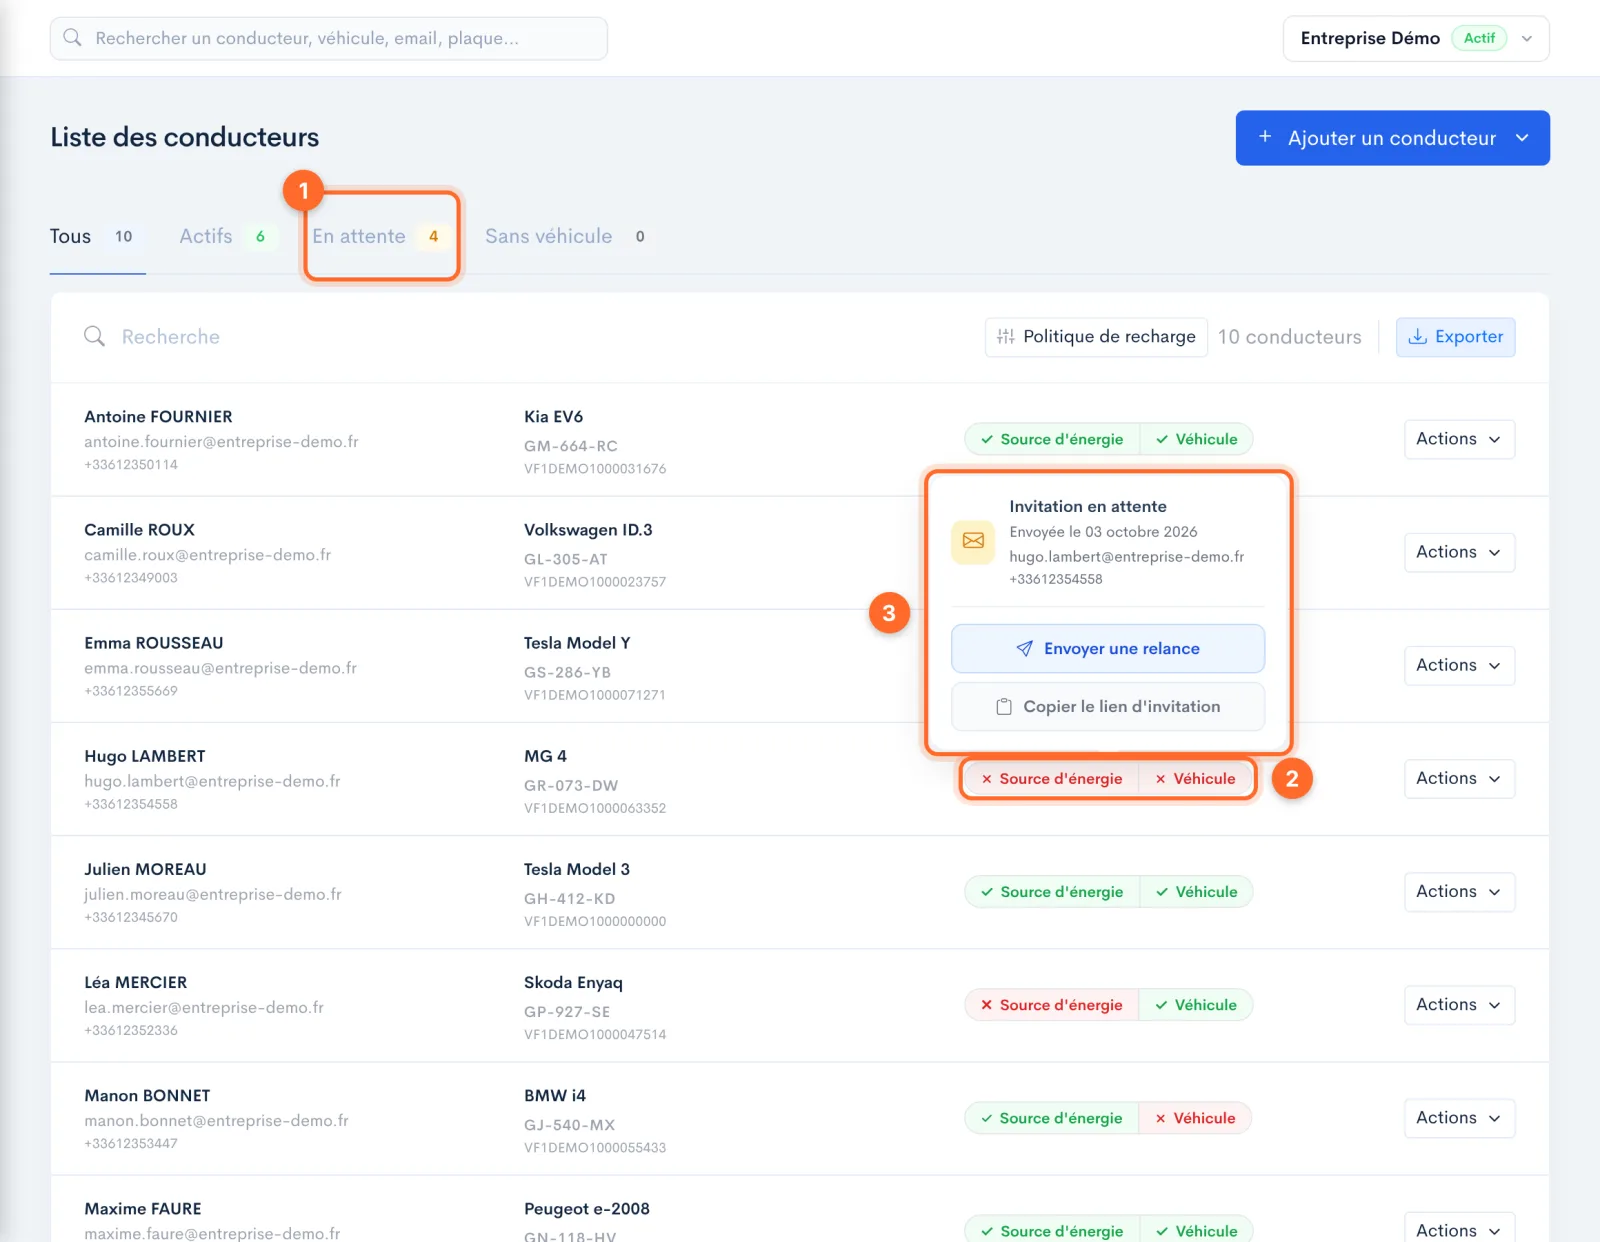The height and width of the screenshot is (1242, 1600).
Task: Focus the top global search field
Action: coord(329,38)
